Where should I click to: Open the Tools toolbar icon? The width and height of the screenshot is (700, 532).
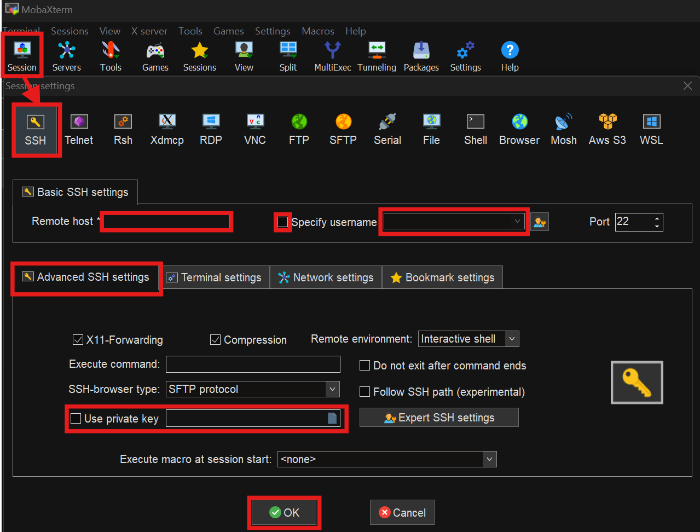tap(110, 56)
